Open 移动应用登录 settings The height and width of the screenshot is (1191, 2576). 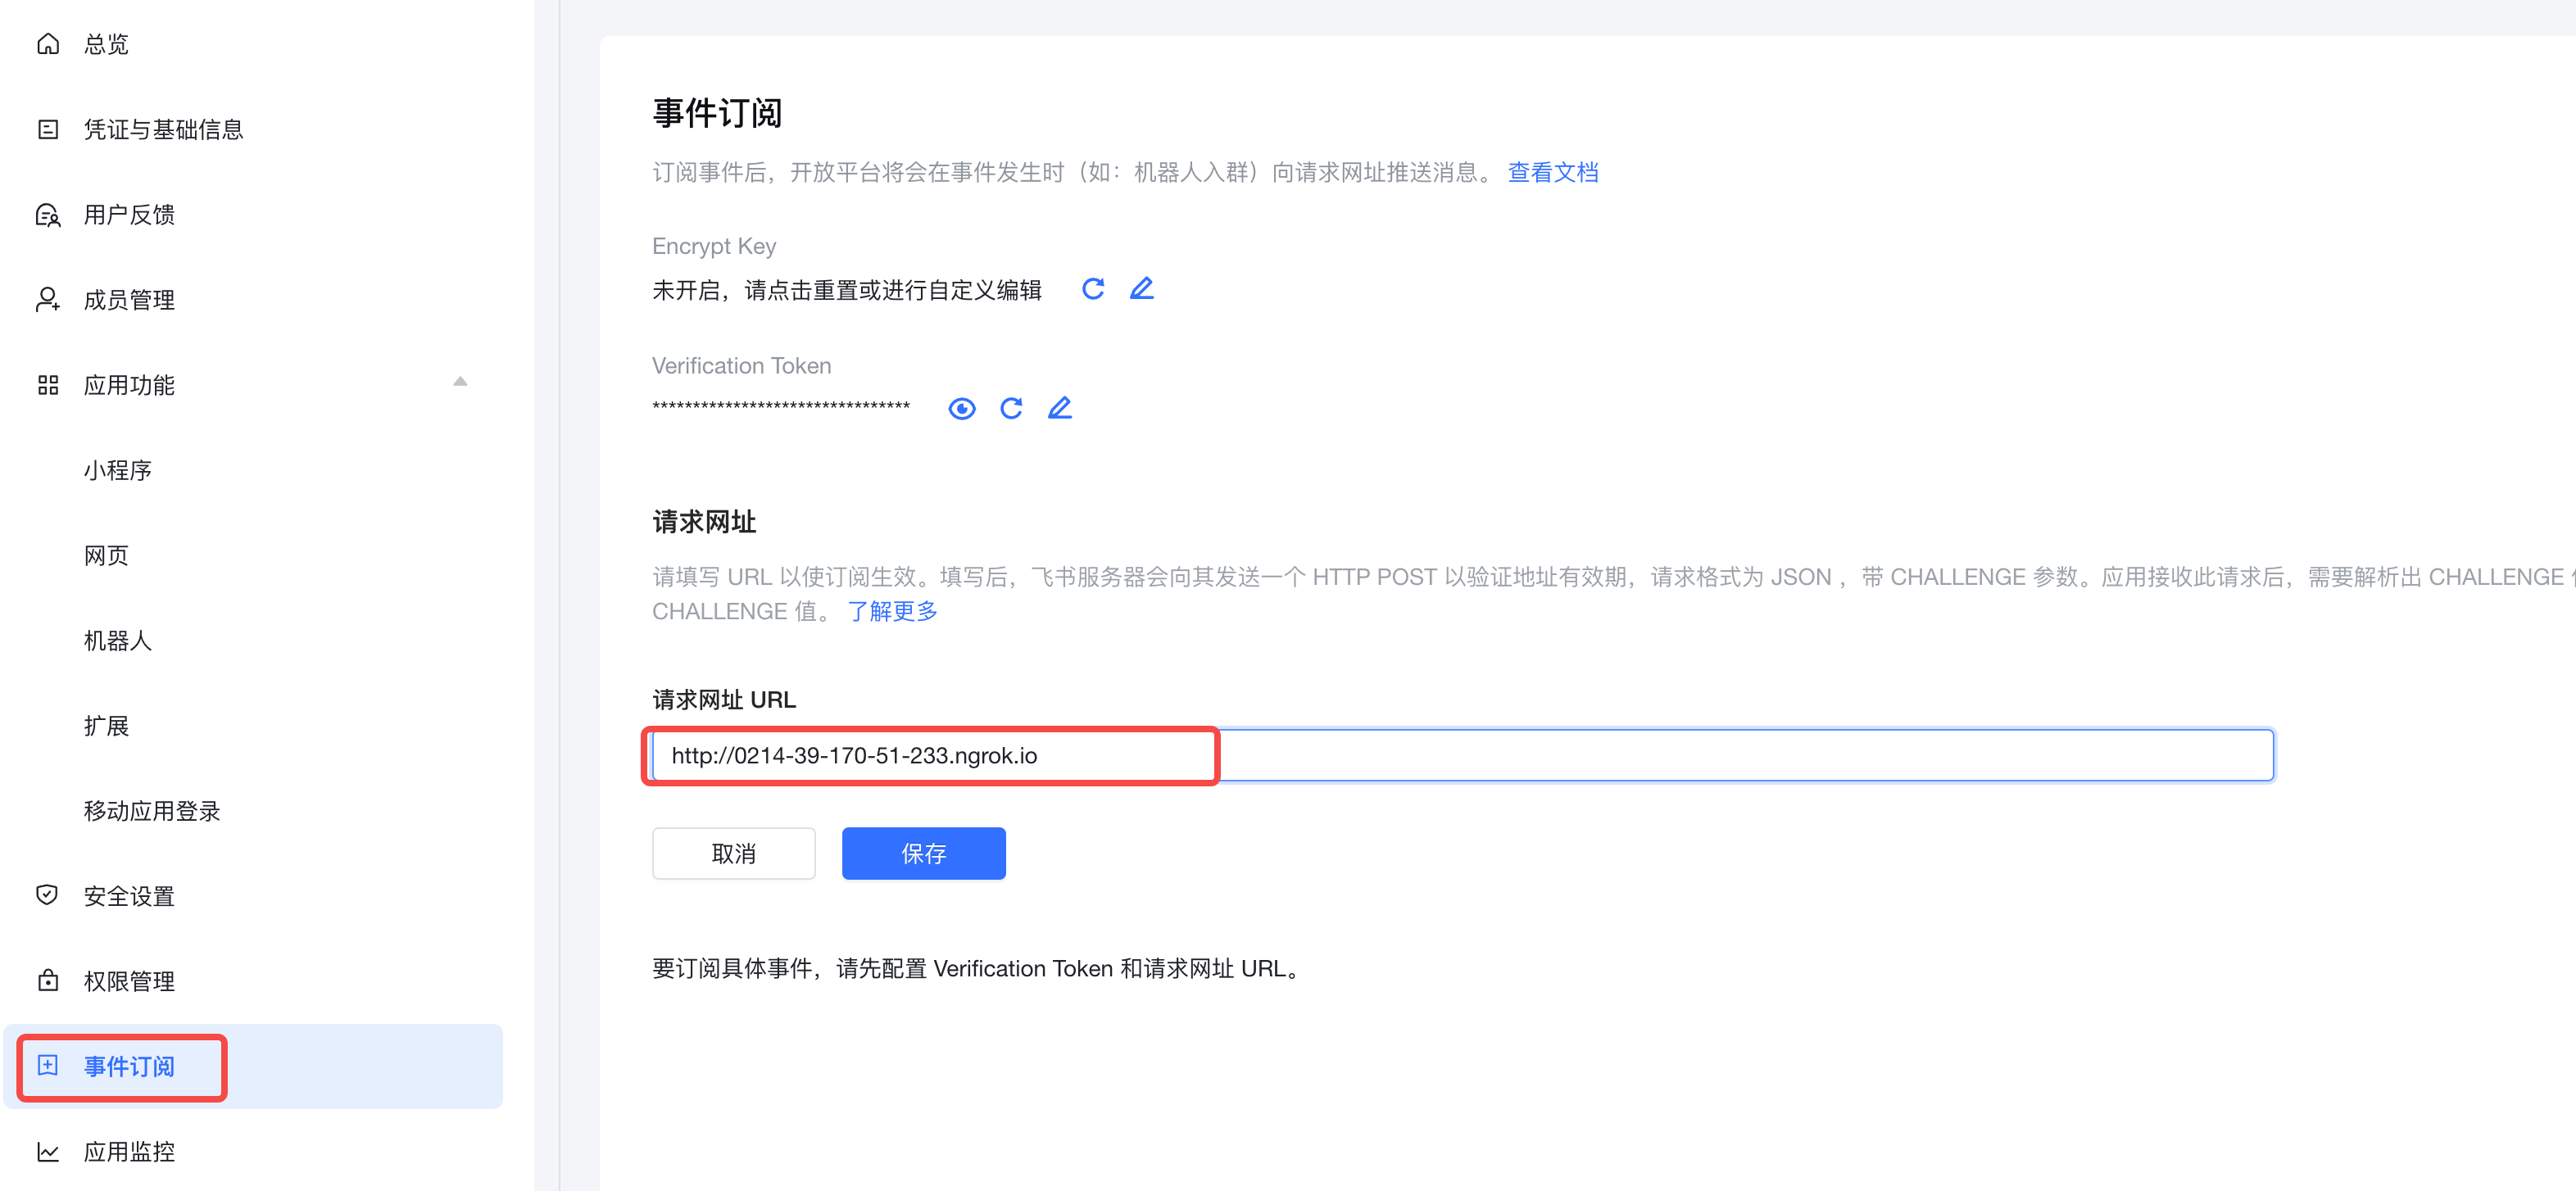151,811
